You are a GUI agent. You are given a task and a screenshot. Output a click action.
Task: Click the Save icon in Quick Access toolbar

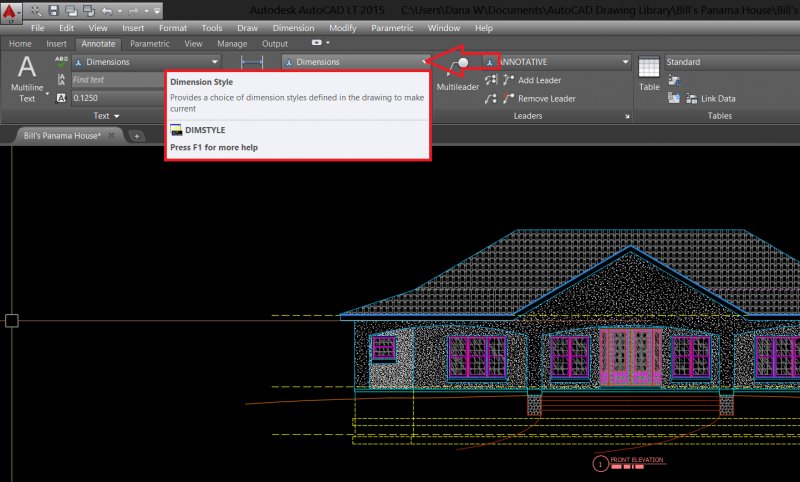point(53,10)
